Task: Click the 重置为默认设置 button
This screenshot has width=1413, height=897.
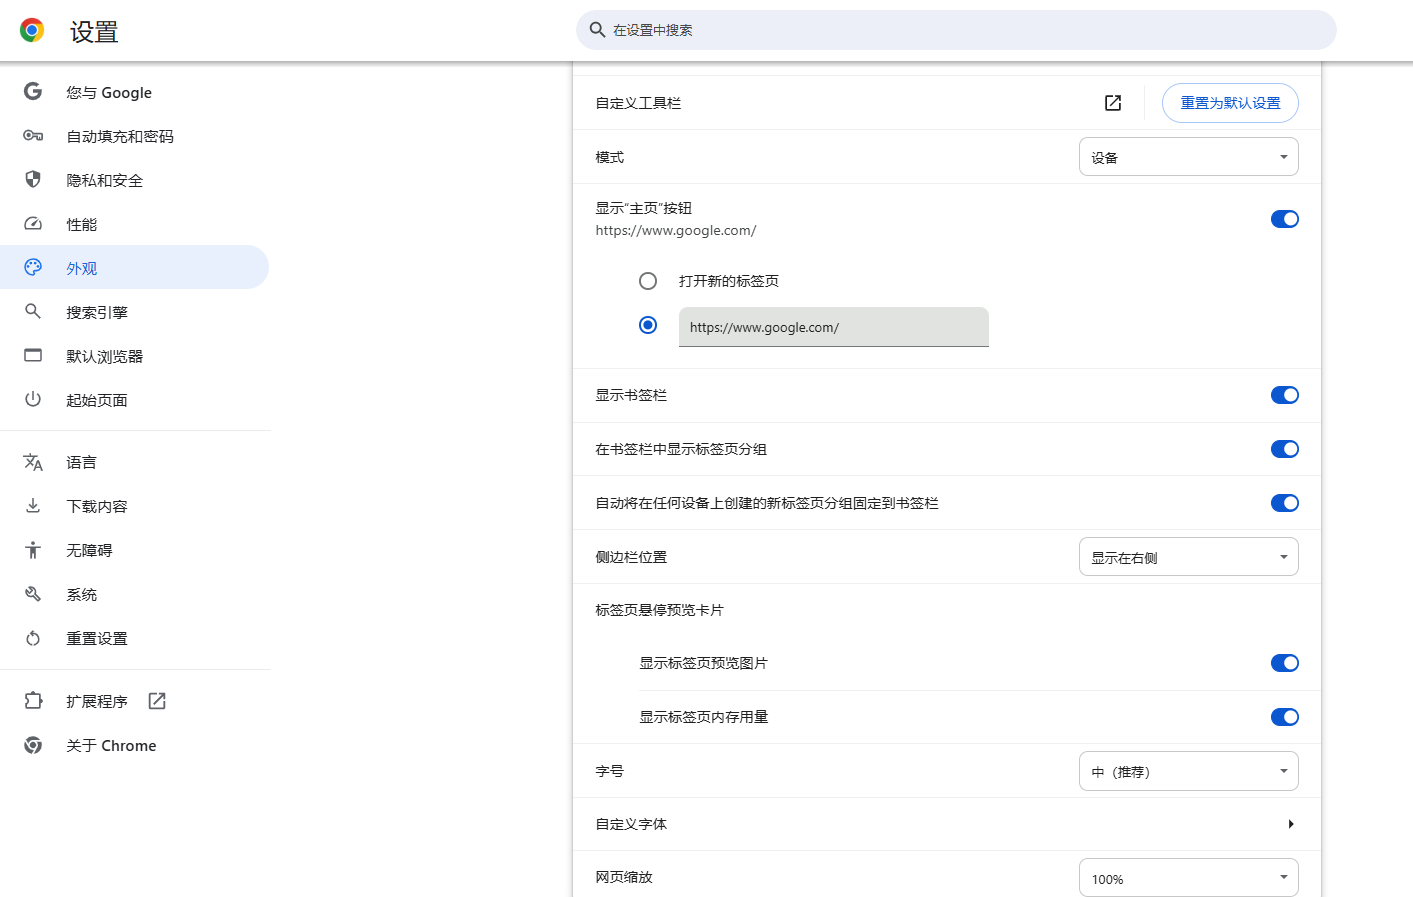Action: pyautogui.click(x=1230, y=103)
